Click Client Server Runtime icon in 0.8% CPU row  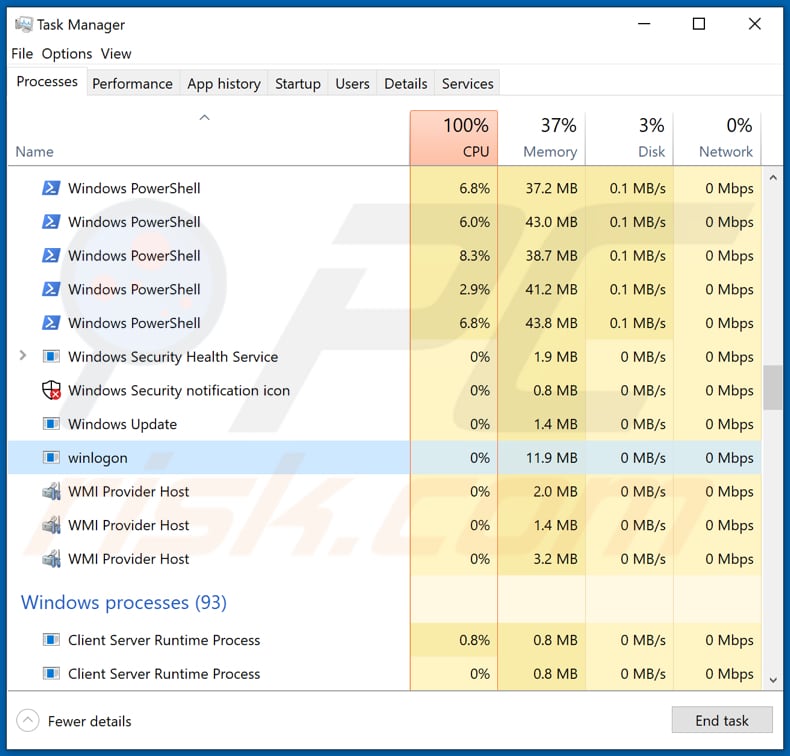pyautogui.click(x=51, y=640)
